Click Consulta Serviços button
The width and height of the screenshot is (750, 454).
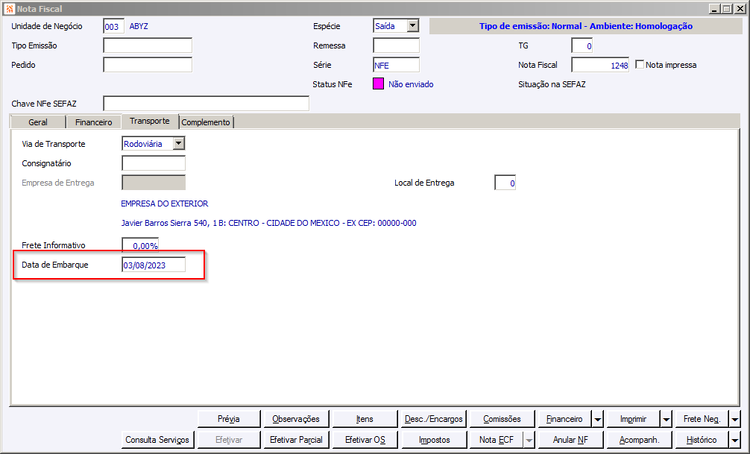click(x=157, y=440)
